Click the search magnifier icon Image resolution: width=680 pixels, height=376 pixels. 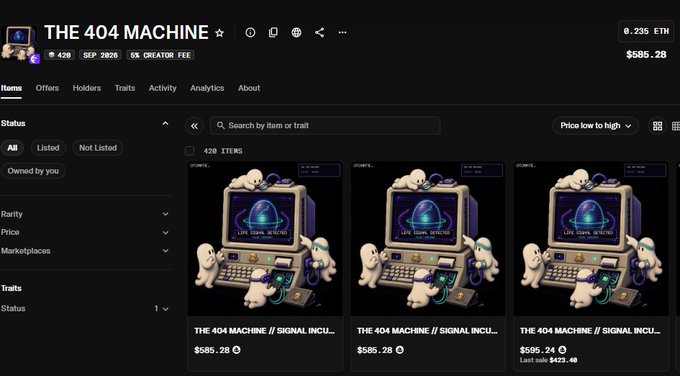[221, 125]
